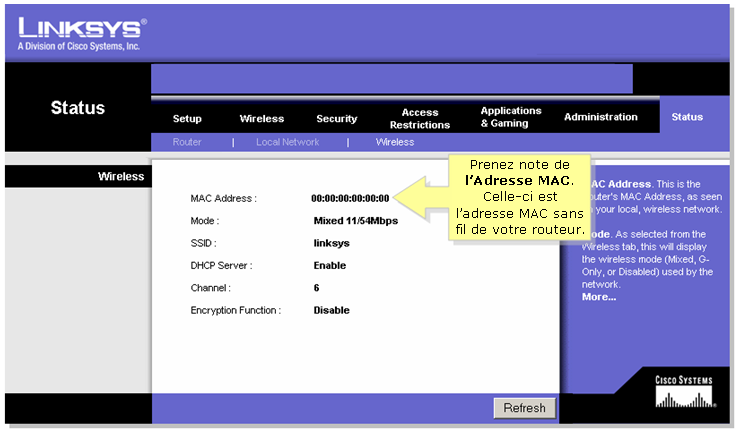Select the Applications & Gaming tab
Screen dimensions: 736x432
[511, 117]
